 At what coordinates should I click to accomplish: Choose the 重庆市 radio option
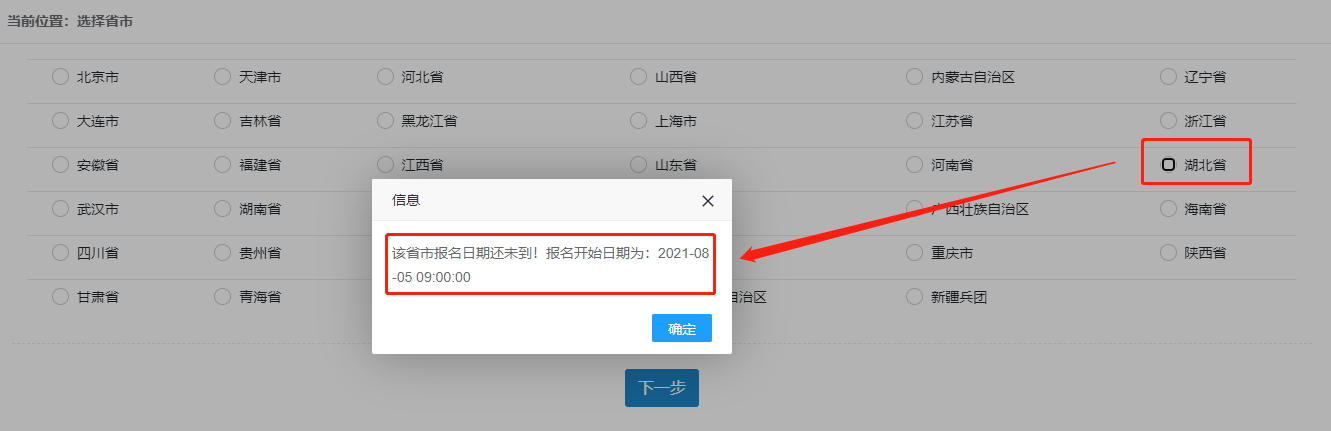[x=914, y=253]
